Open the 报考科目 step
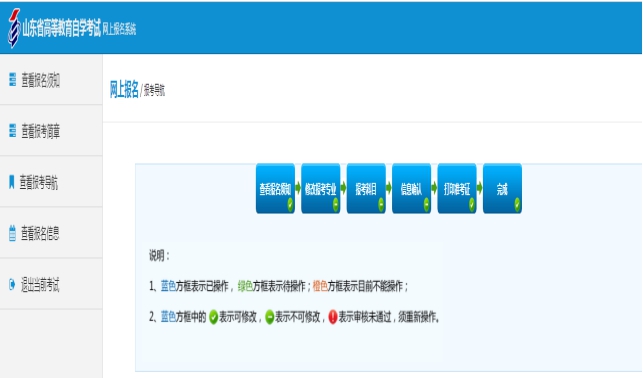Viewport: 643px width, 379px height. (366, 189)
